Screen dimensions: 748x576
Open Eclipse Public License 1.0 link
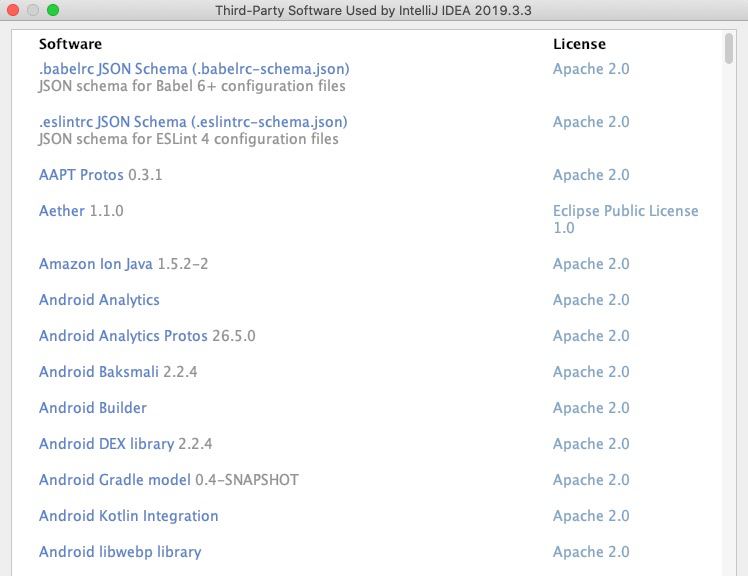(x=625, y=219)
